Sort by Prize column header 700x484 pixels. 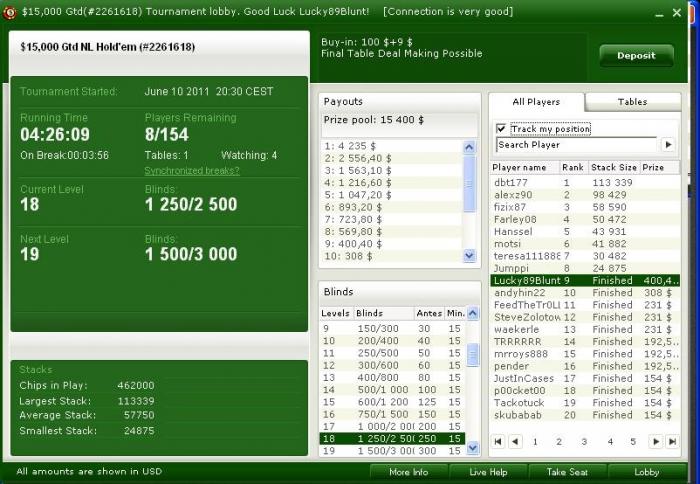[660, 167]
